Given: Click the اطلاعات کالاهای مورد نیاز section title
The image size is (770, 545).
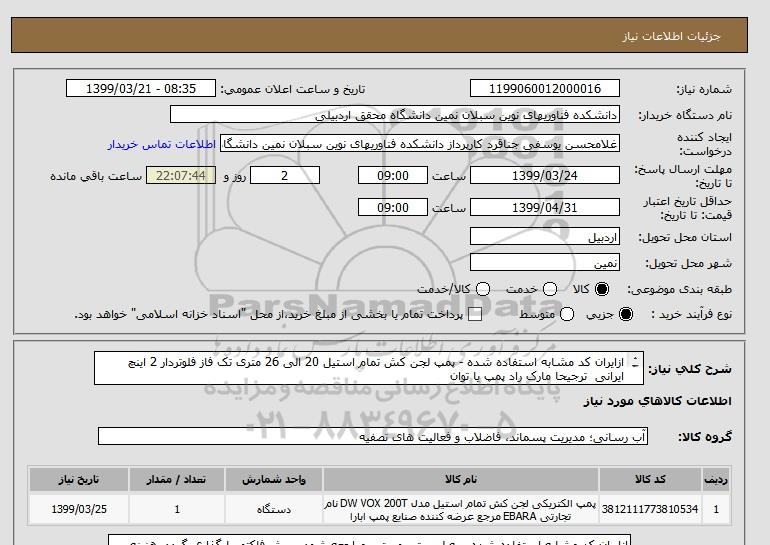Looking at the screenshot, I should 658,401.
